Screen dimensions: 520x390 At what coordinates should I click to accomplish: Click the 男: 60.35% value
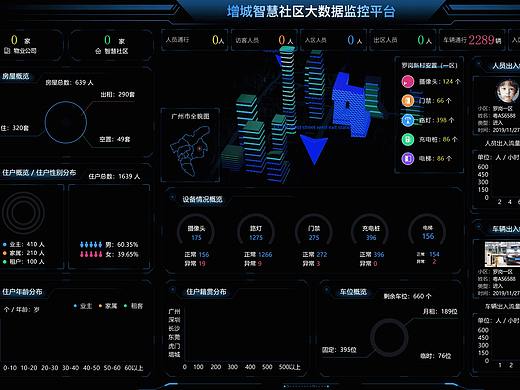tap(122, 245)
